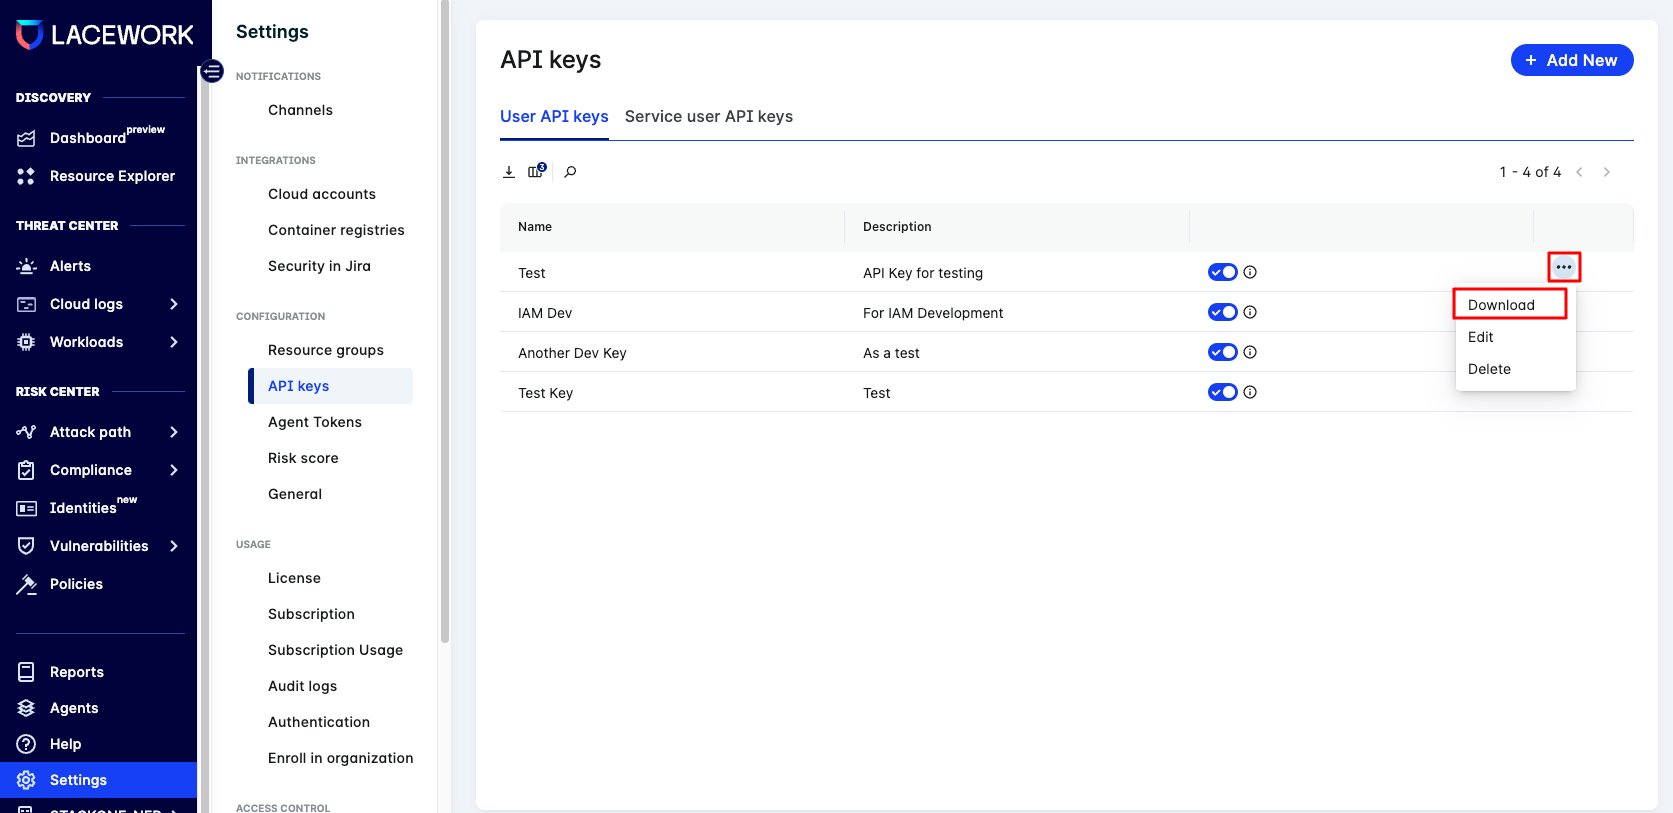The image size is (1673, 813).
Task: Select Delete from the context menu
Action: point(1516,369)
